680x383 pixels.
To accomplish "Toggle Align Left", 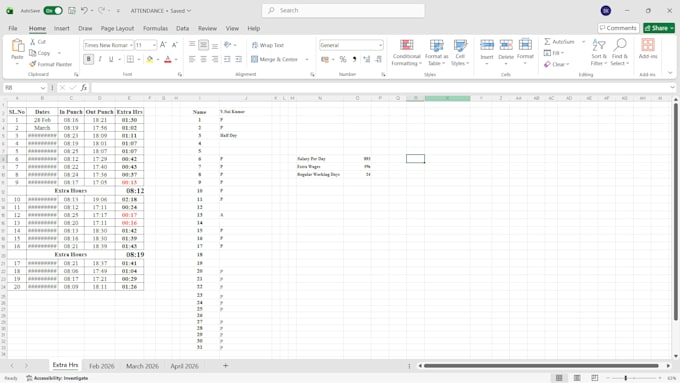I will coord(192,59).
